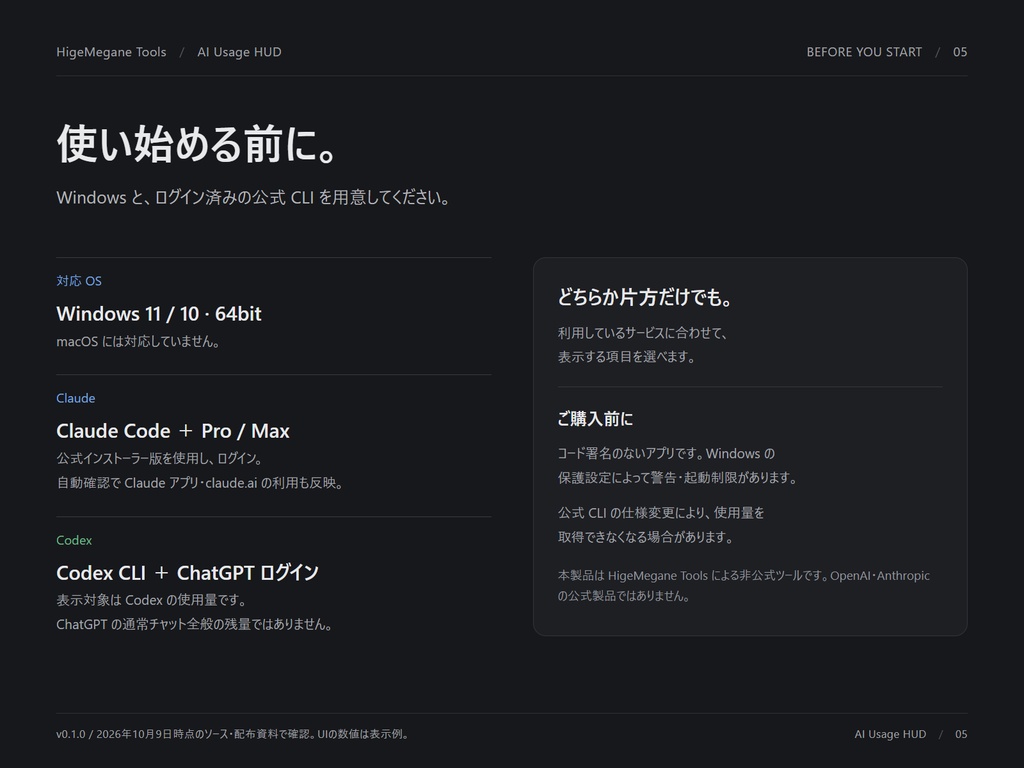The image size is (1024, 768).
Task: Click the subtitle starting "Windows と、ログイン済み"
Action: click(253, 197)
